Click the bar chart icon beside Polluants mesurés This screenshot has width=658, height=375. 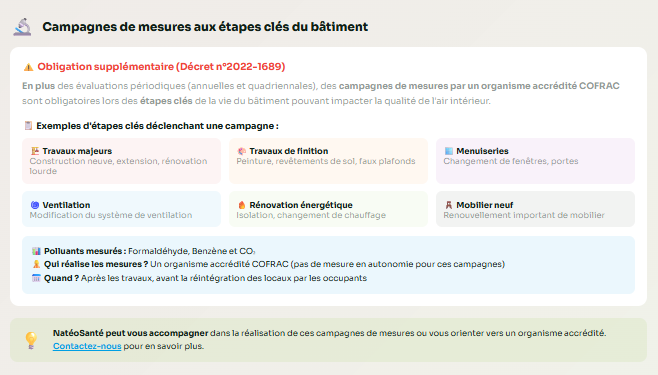(36, 251)
